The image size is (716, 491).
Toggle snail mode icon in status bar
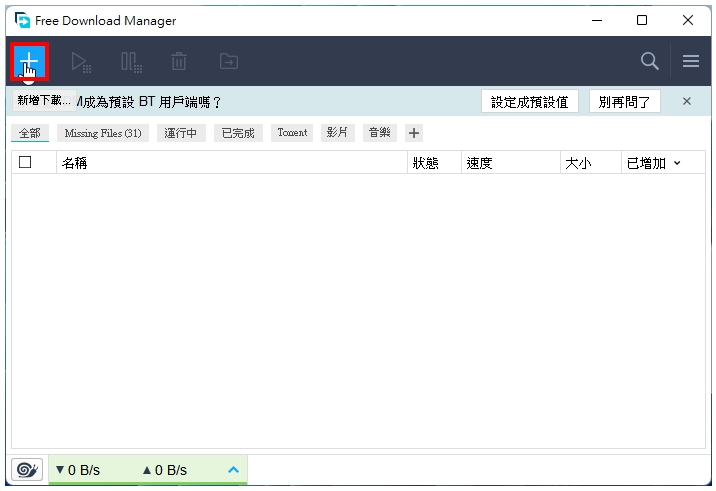(x=27, y=470)
